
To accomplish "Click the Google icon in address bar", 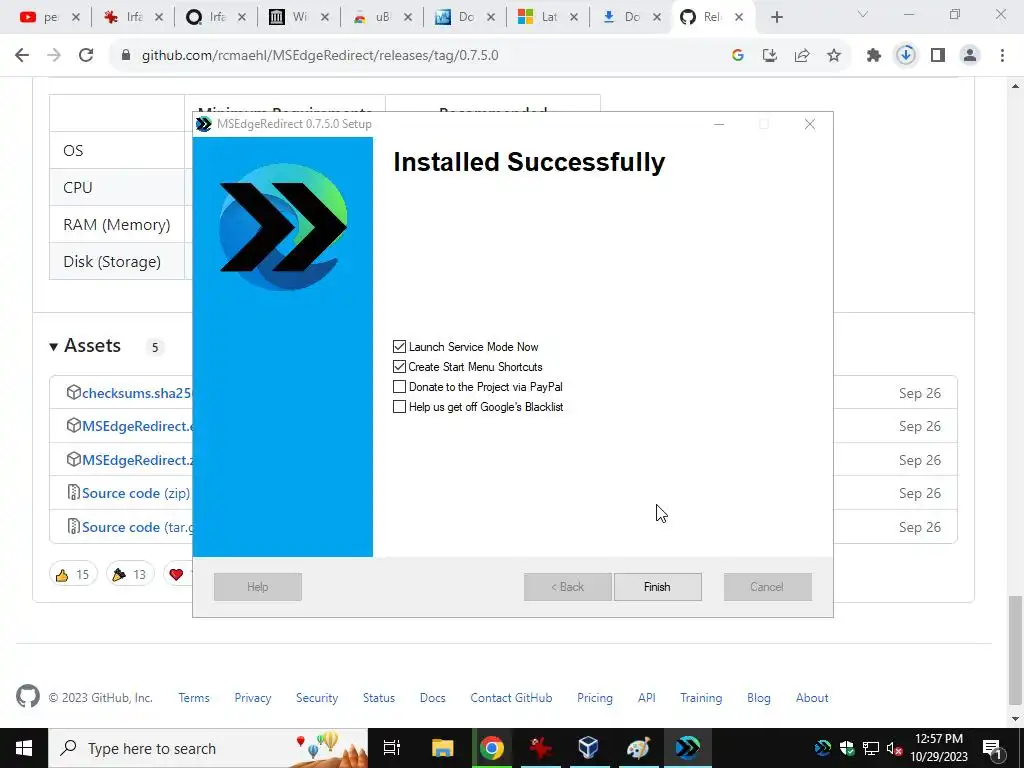I will (738, 56).
